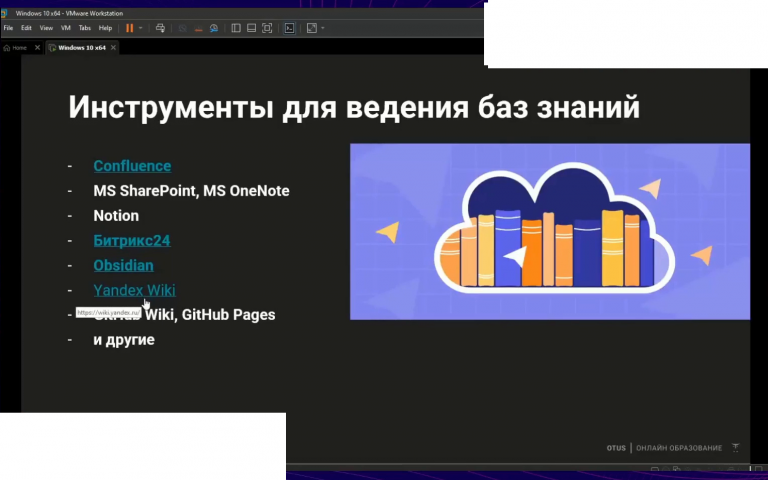Click the Windows 10 x64 tab VM icon

coord(52,48)
